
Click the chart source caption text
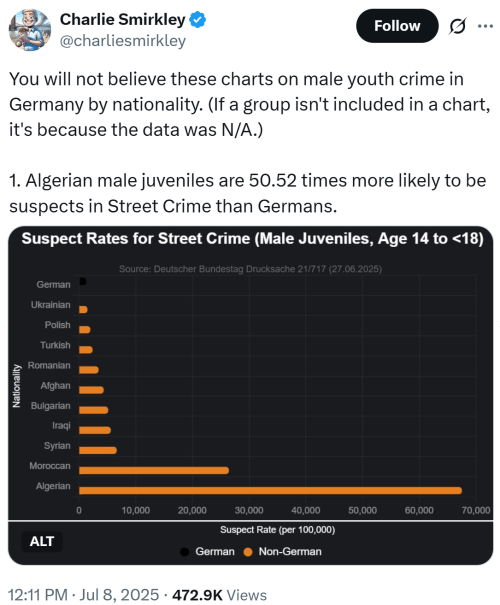[x=250, y=269]
